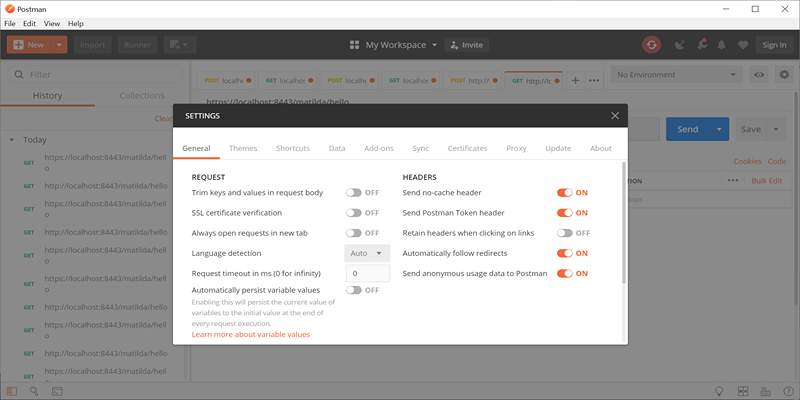Open the tab options ellipsis menu
The image size is (800, 400).
pos(593,80)
